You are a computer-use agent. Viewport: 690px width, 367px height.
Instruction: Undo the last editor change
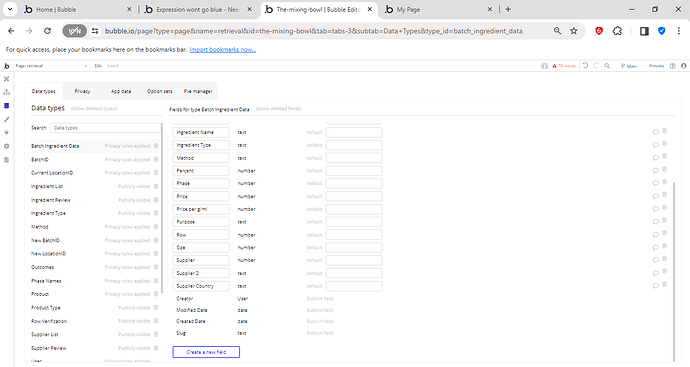(x=585, y=66)
